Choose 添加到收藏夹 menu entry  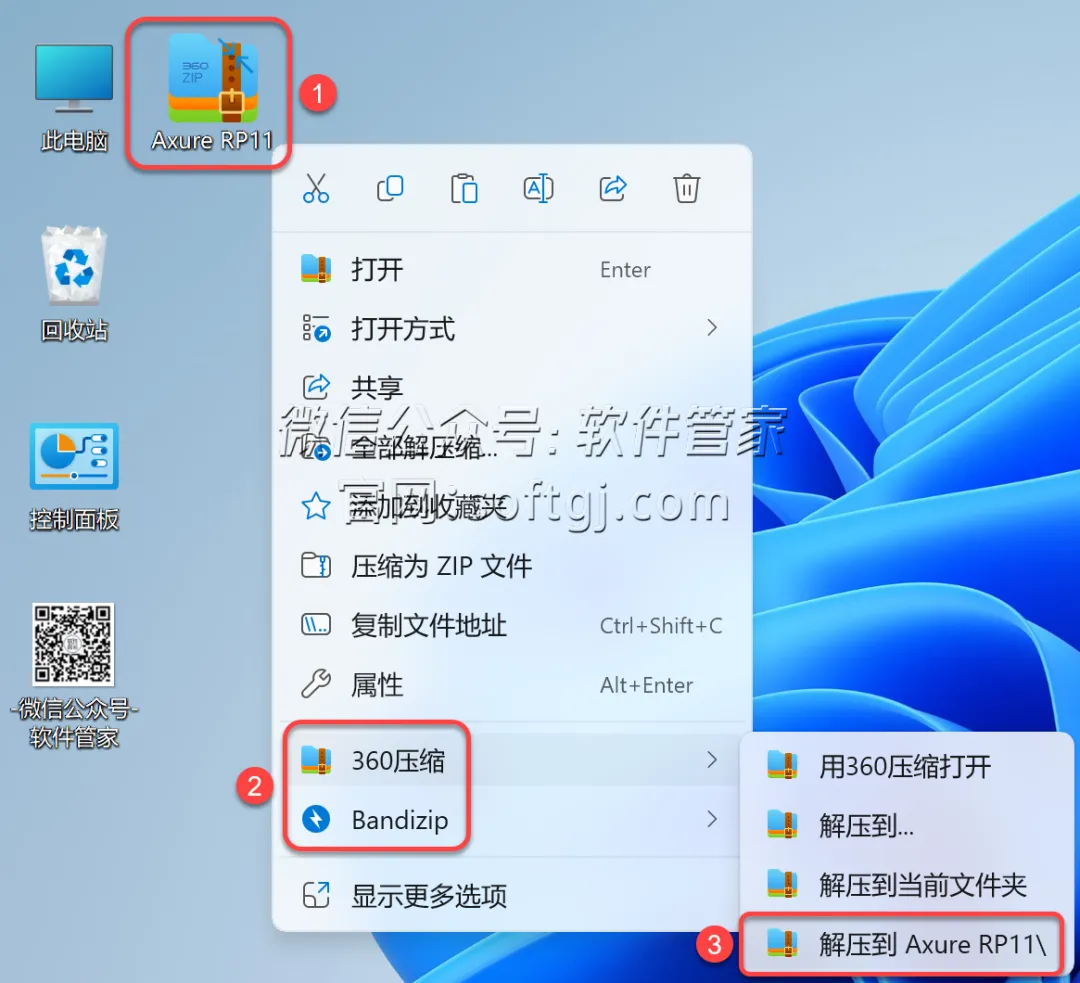coord(511,507)
